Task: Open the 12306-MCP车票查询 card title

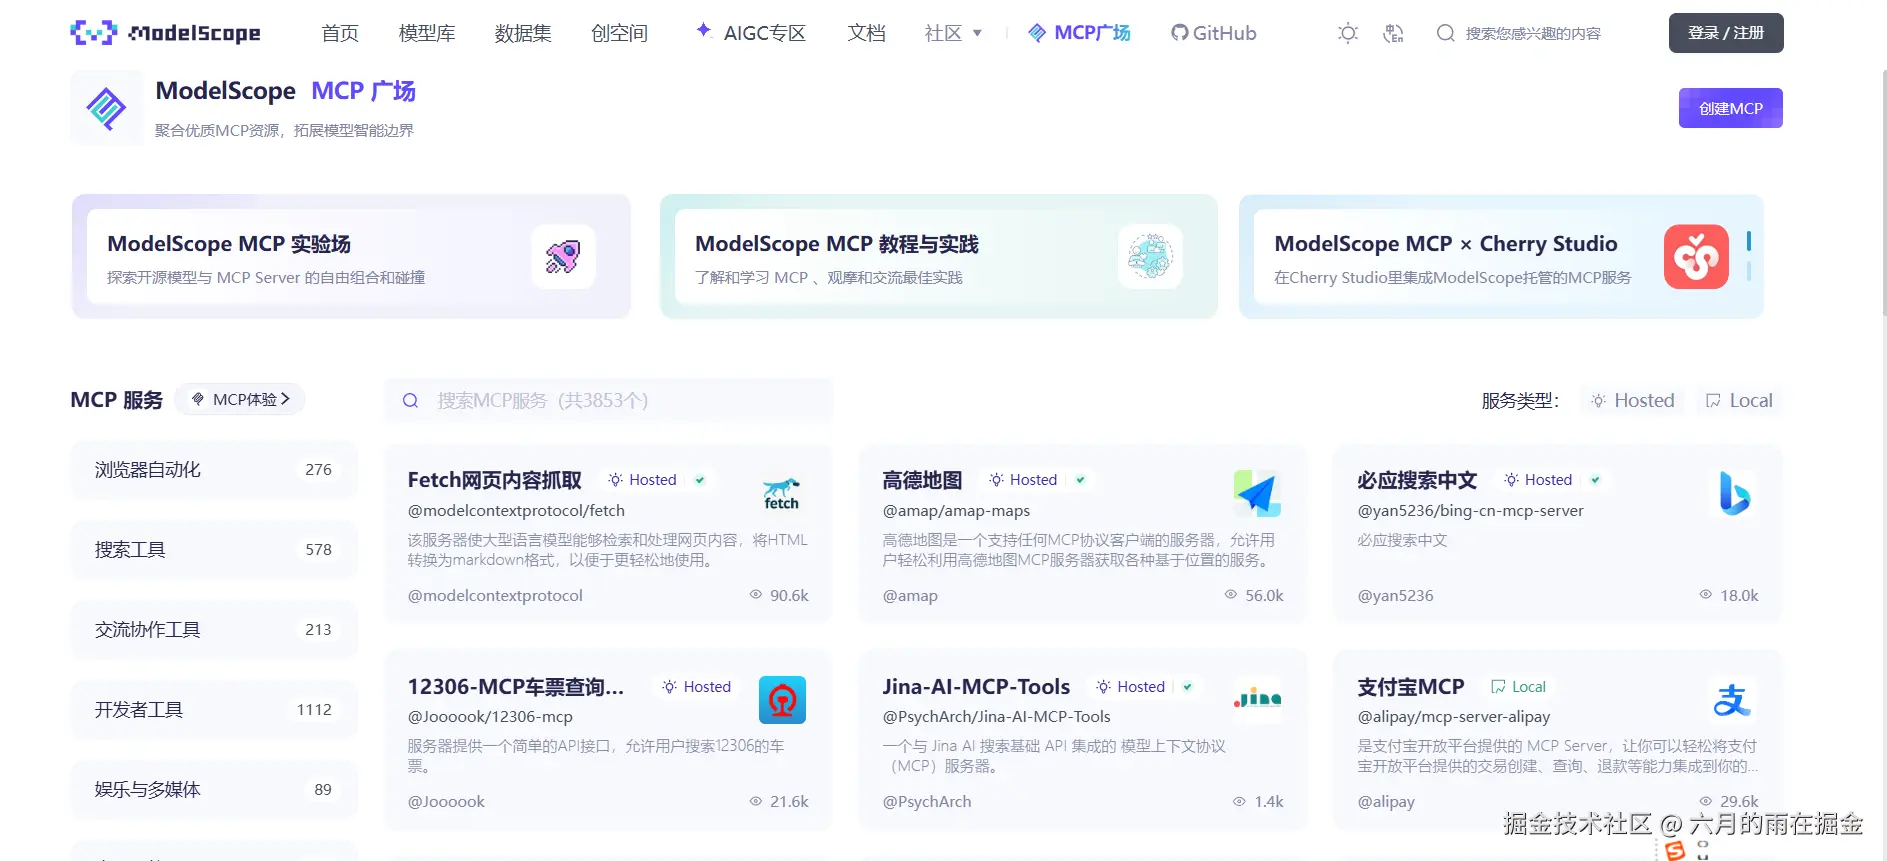Action: (515, 687)
